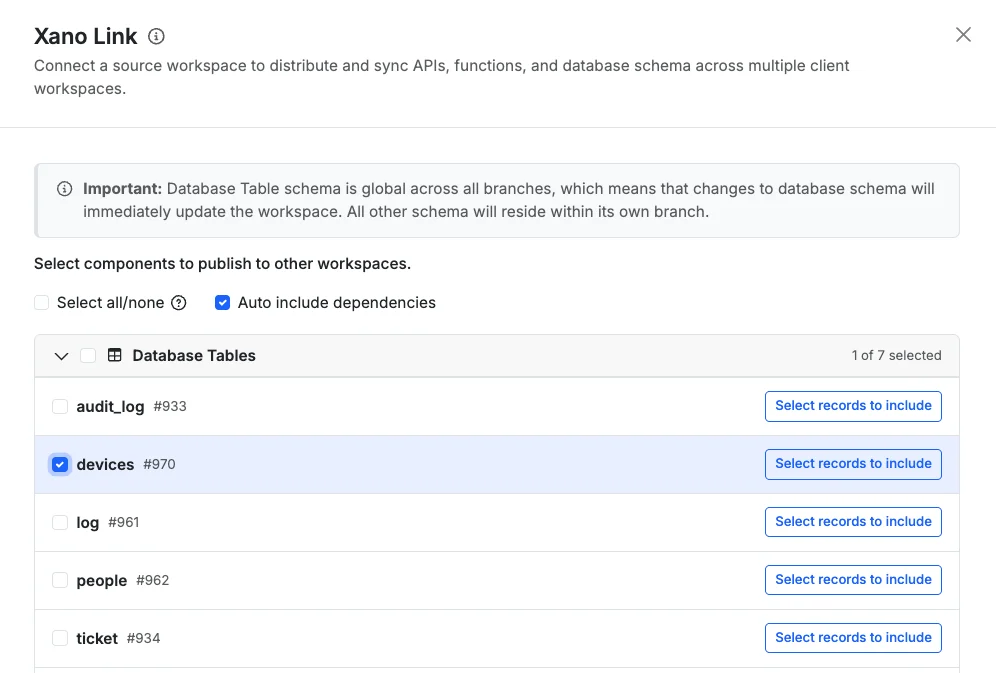
Task: Click the '1 of 7 selected' counter
Action: (x=896, y=356)
